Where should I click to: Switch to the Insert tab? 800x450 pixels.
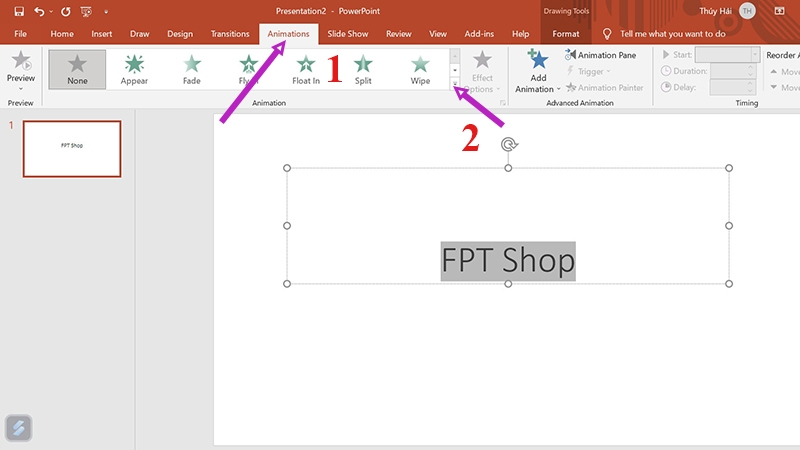click(102, 34)
